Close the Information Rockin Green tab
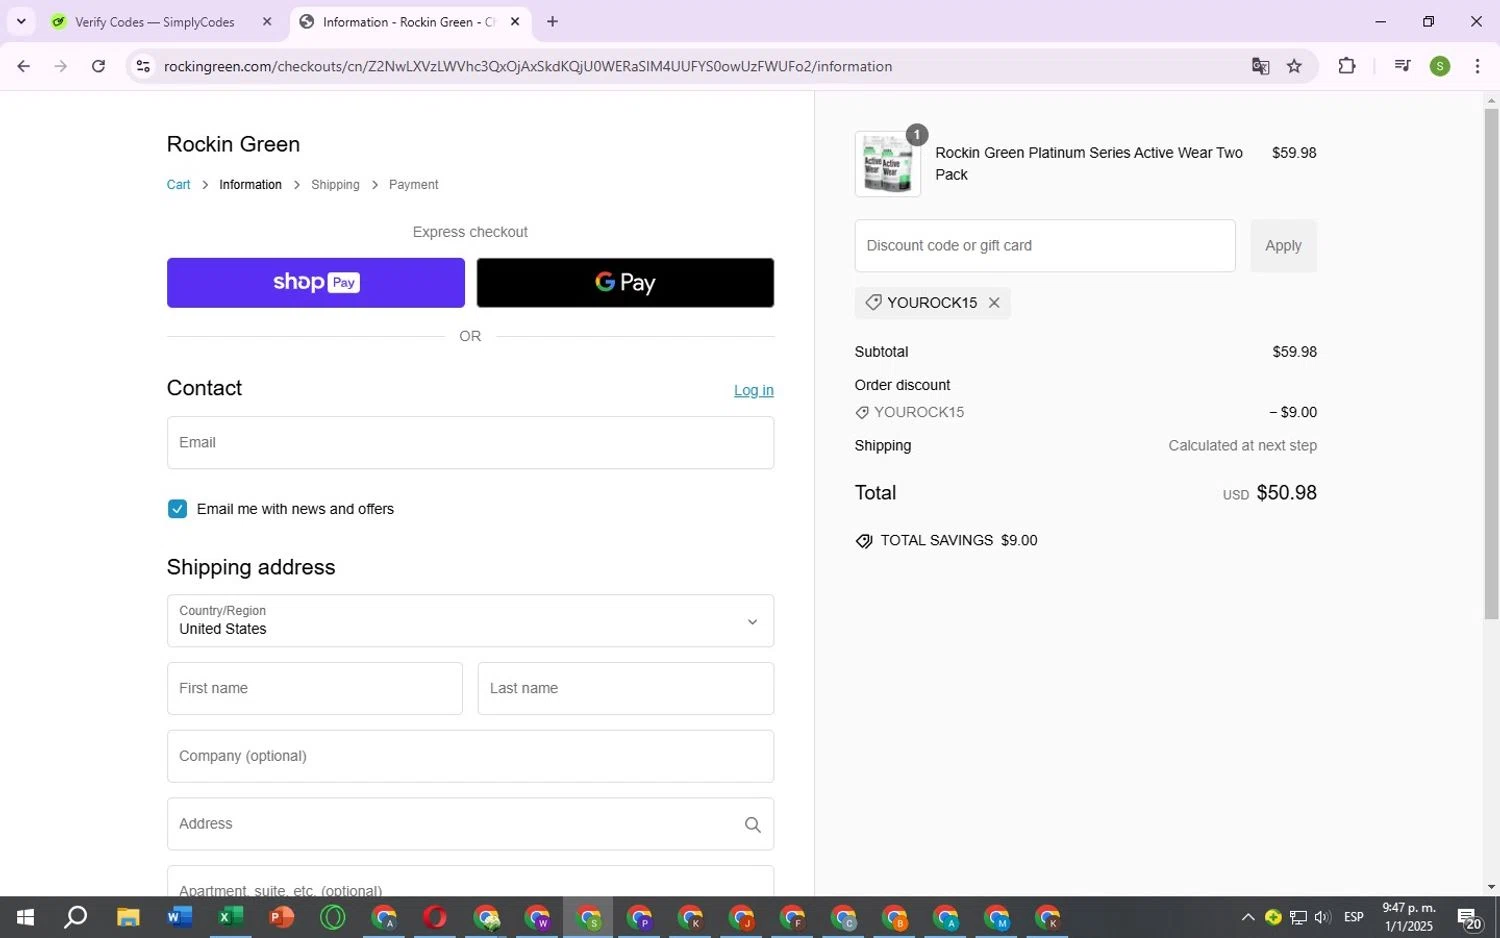This screenshot has height=938, width=1500. pyautogui.click(x=515, y=21)
